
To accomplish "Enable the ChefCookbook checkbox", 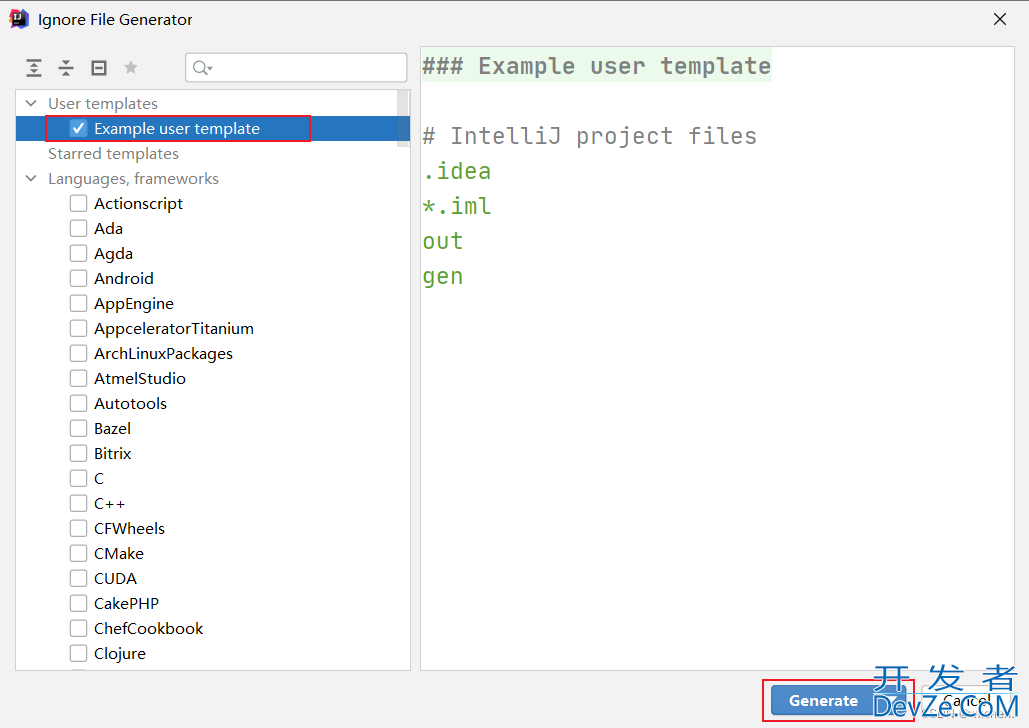I will click(78, 628).
